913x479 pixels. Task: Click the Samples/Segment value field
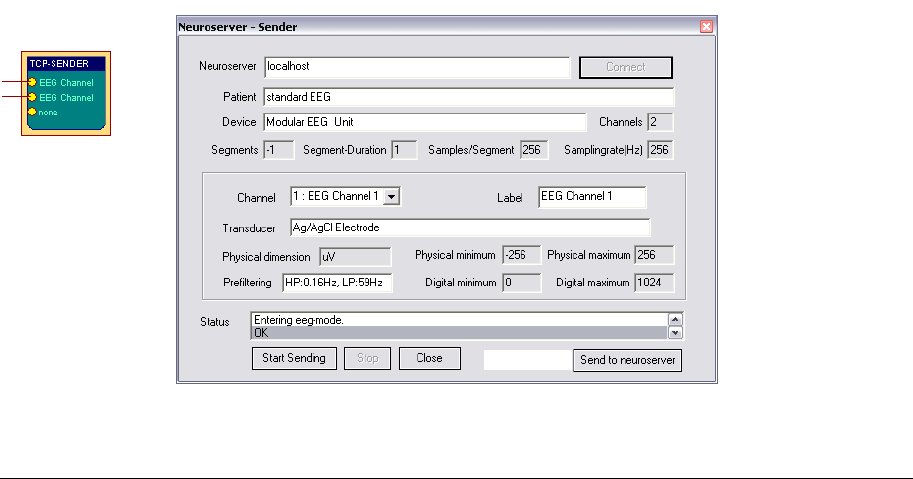[x=533, y=150]
